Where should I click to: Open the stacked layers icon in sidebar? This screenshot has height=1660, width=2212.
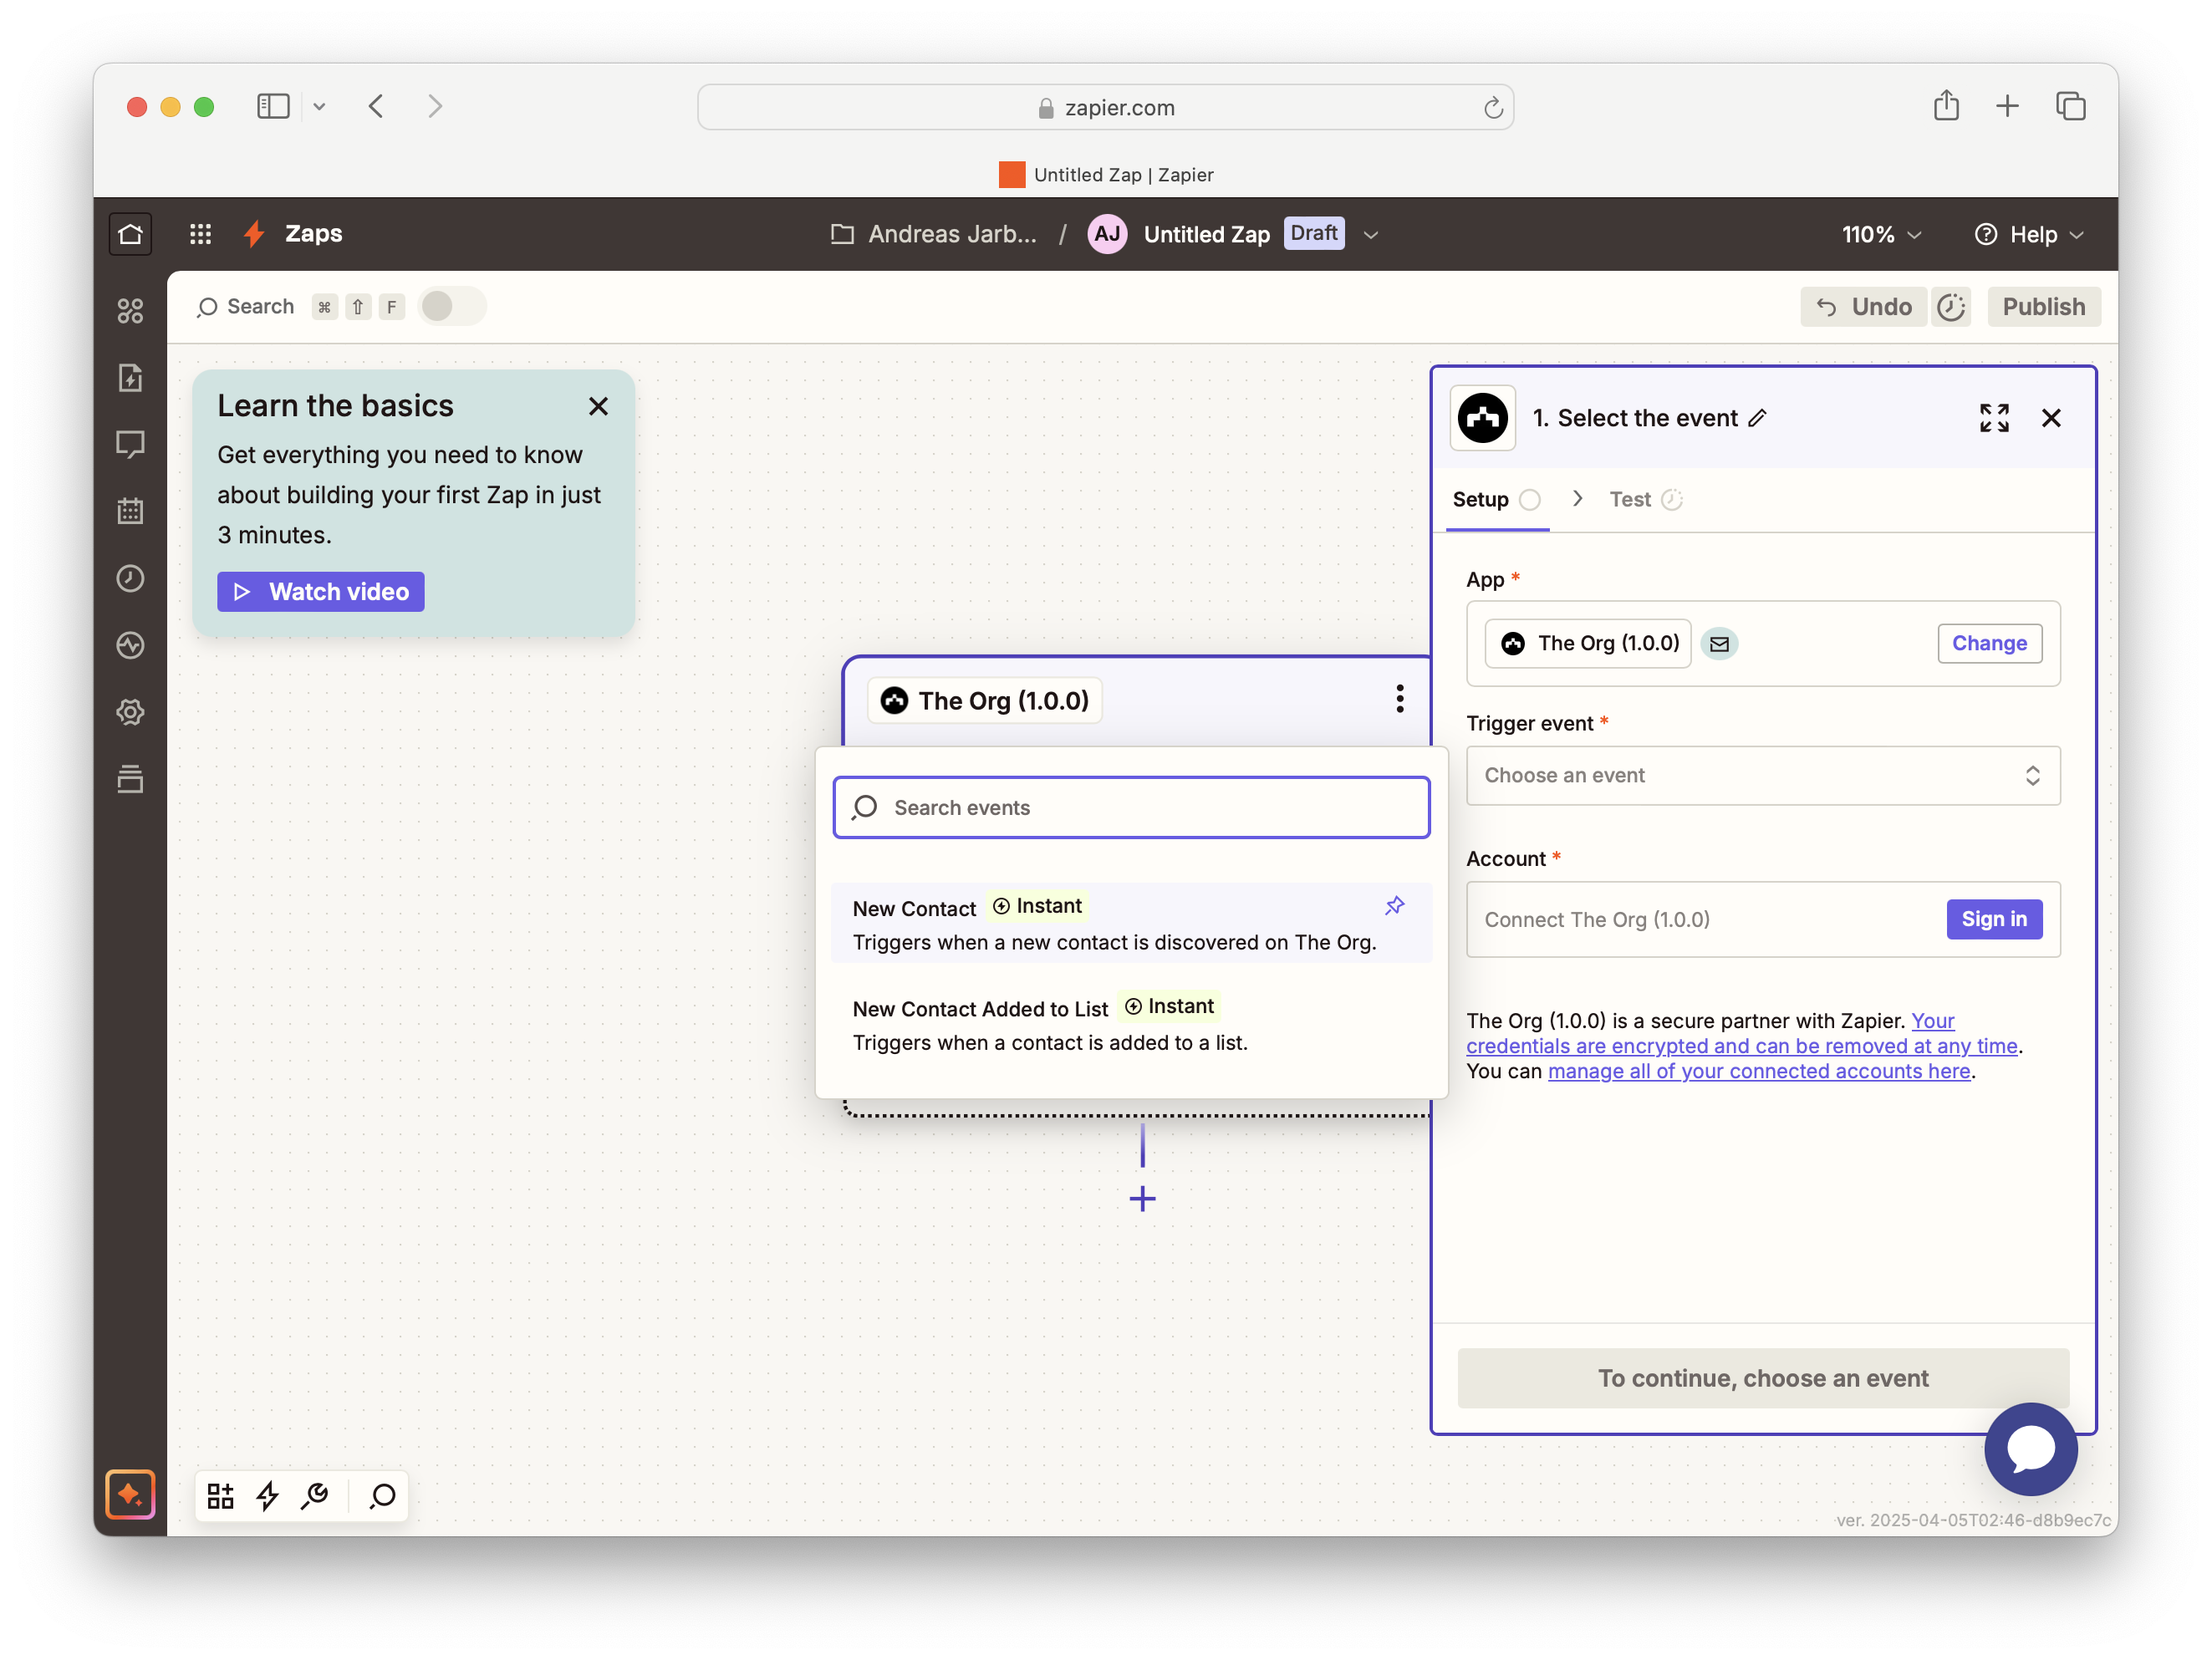[130, 779]
